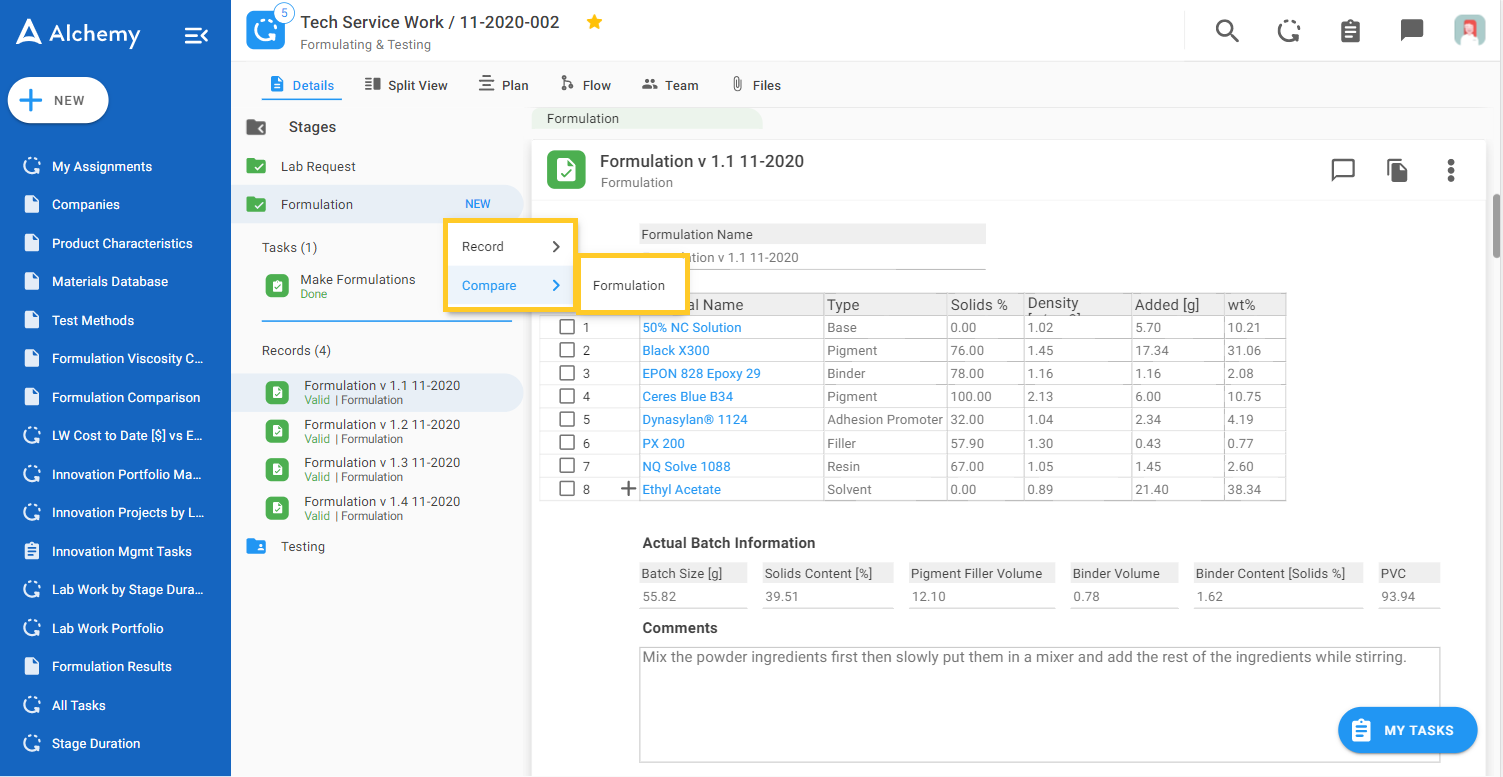The image size is (1503, 777).
Task: Click the green record icon for Formulation v 1.3
Action: tap(277, 469)
